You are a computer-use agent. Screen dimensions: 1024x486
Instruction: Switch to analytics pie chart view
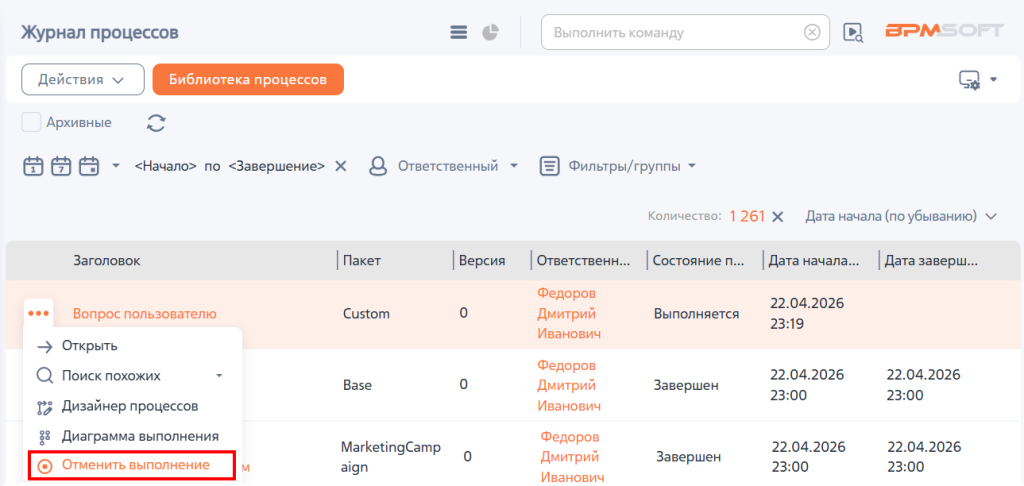click(490, 32)
